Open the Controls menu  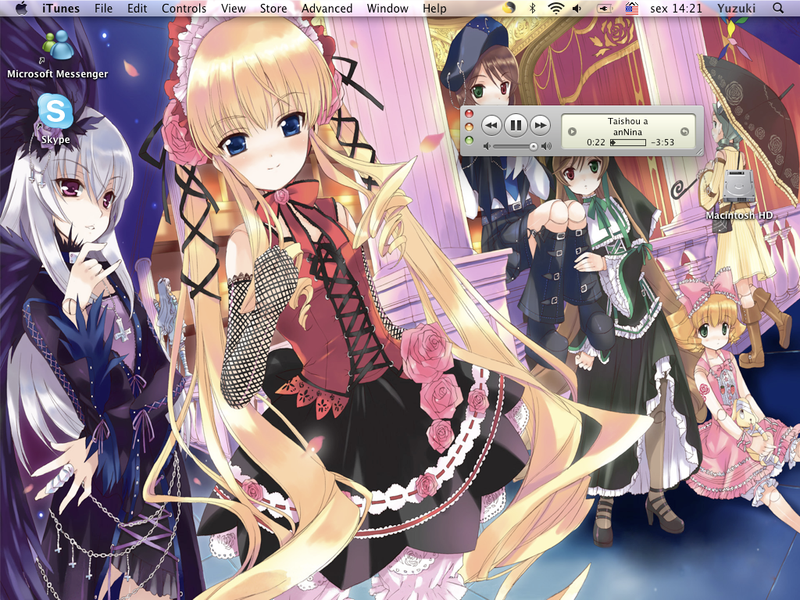tap(184, 8)
